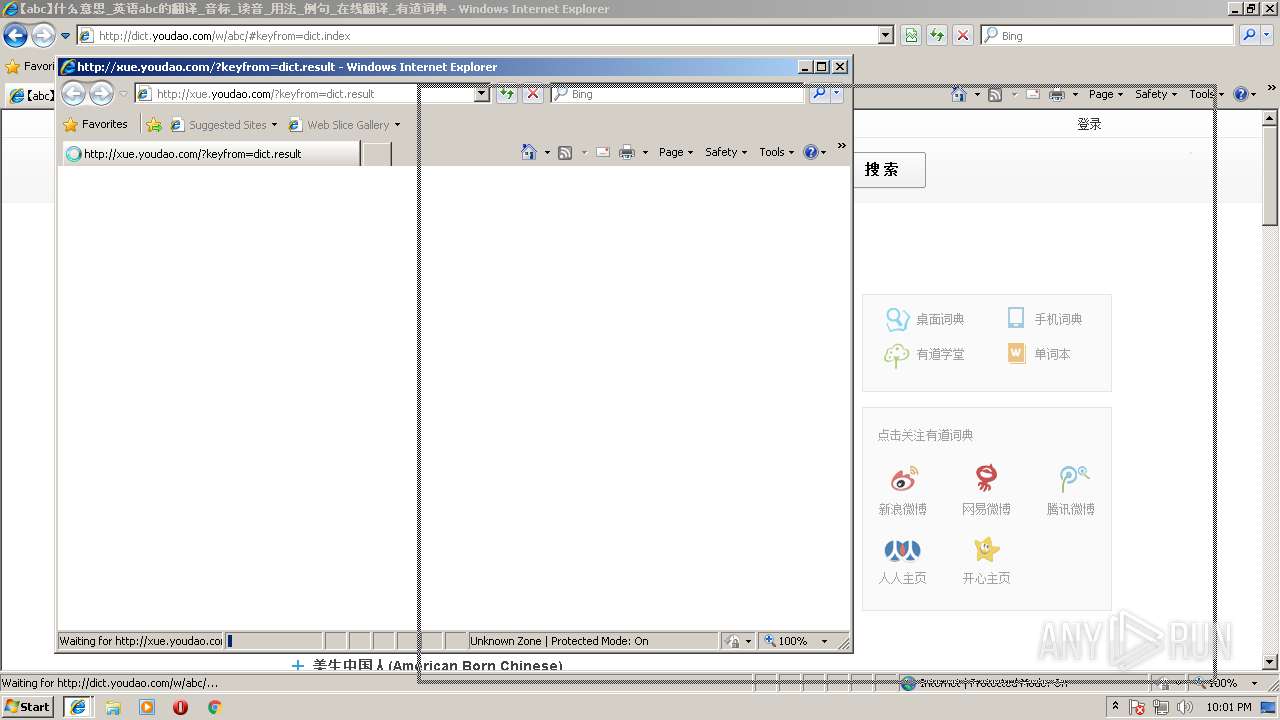Open Windows Explorer folder from the taskbar
The image size is (1280, 720).
(113, 707)
